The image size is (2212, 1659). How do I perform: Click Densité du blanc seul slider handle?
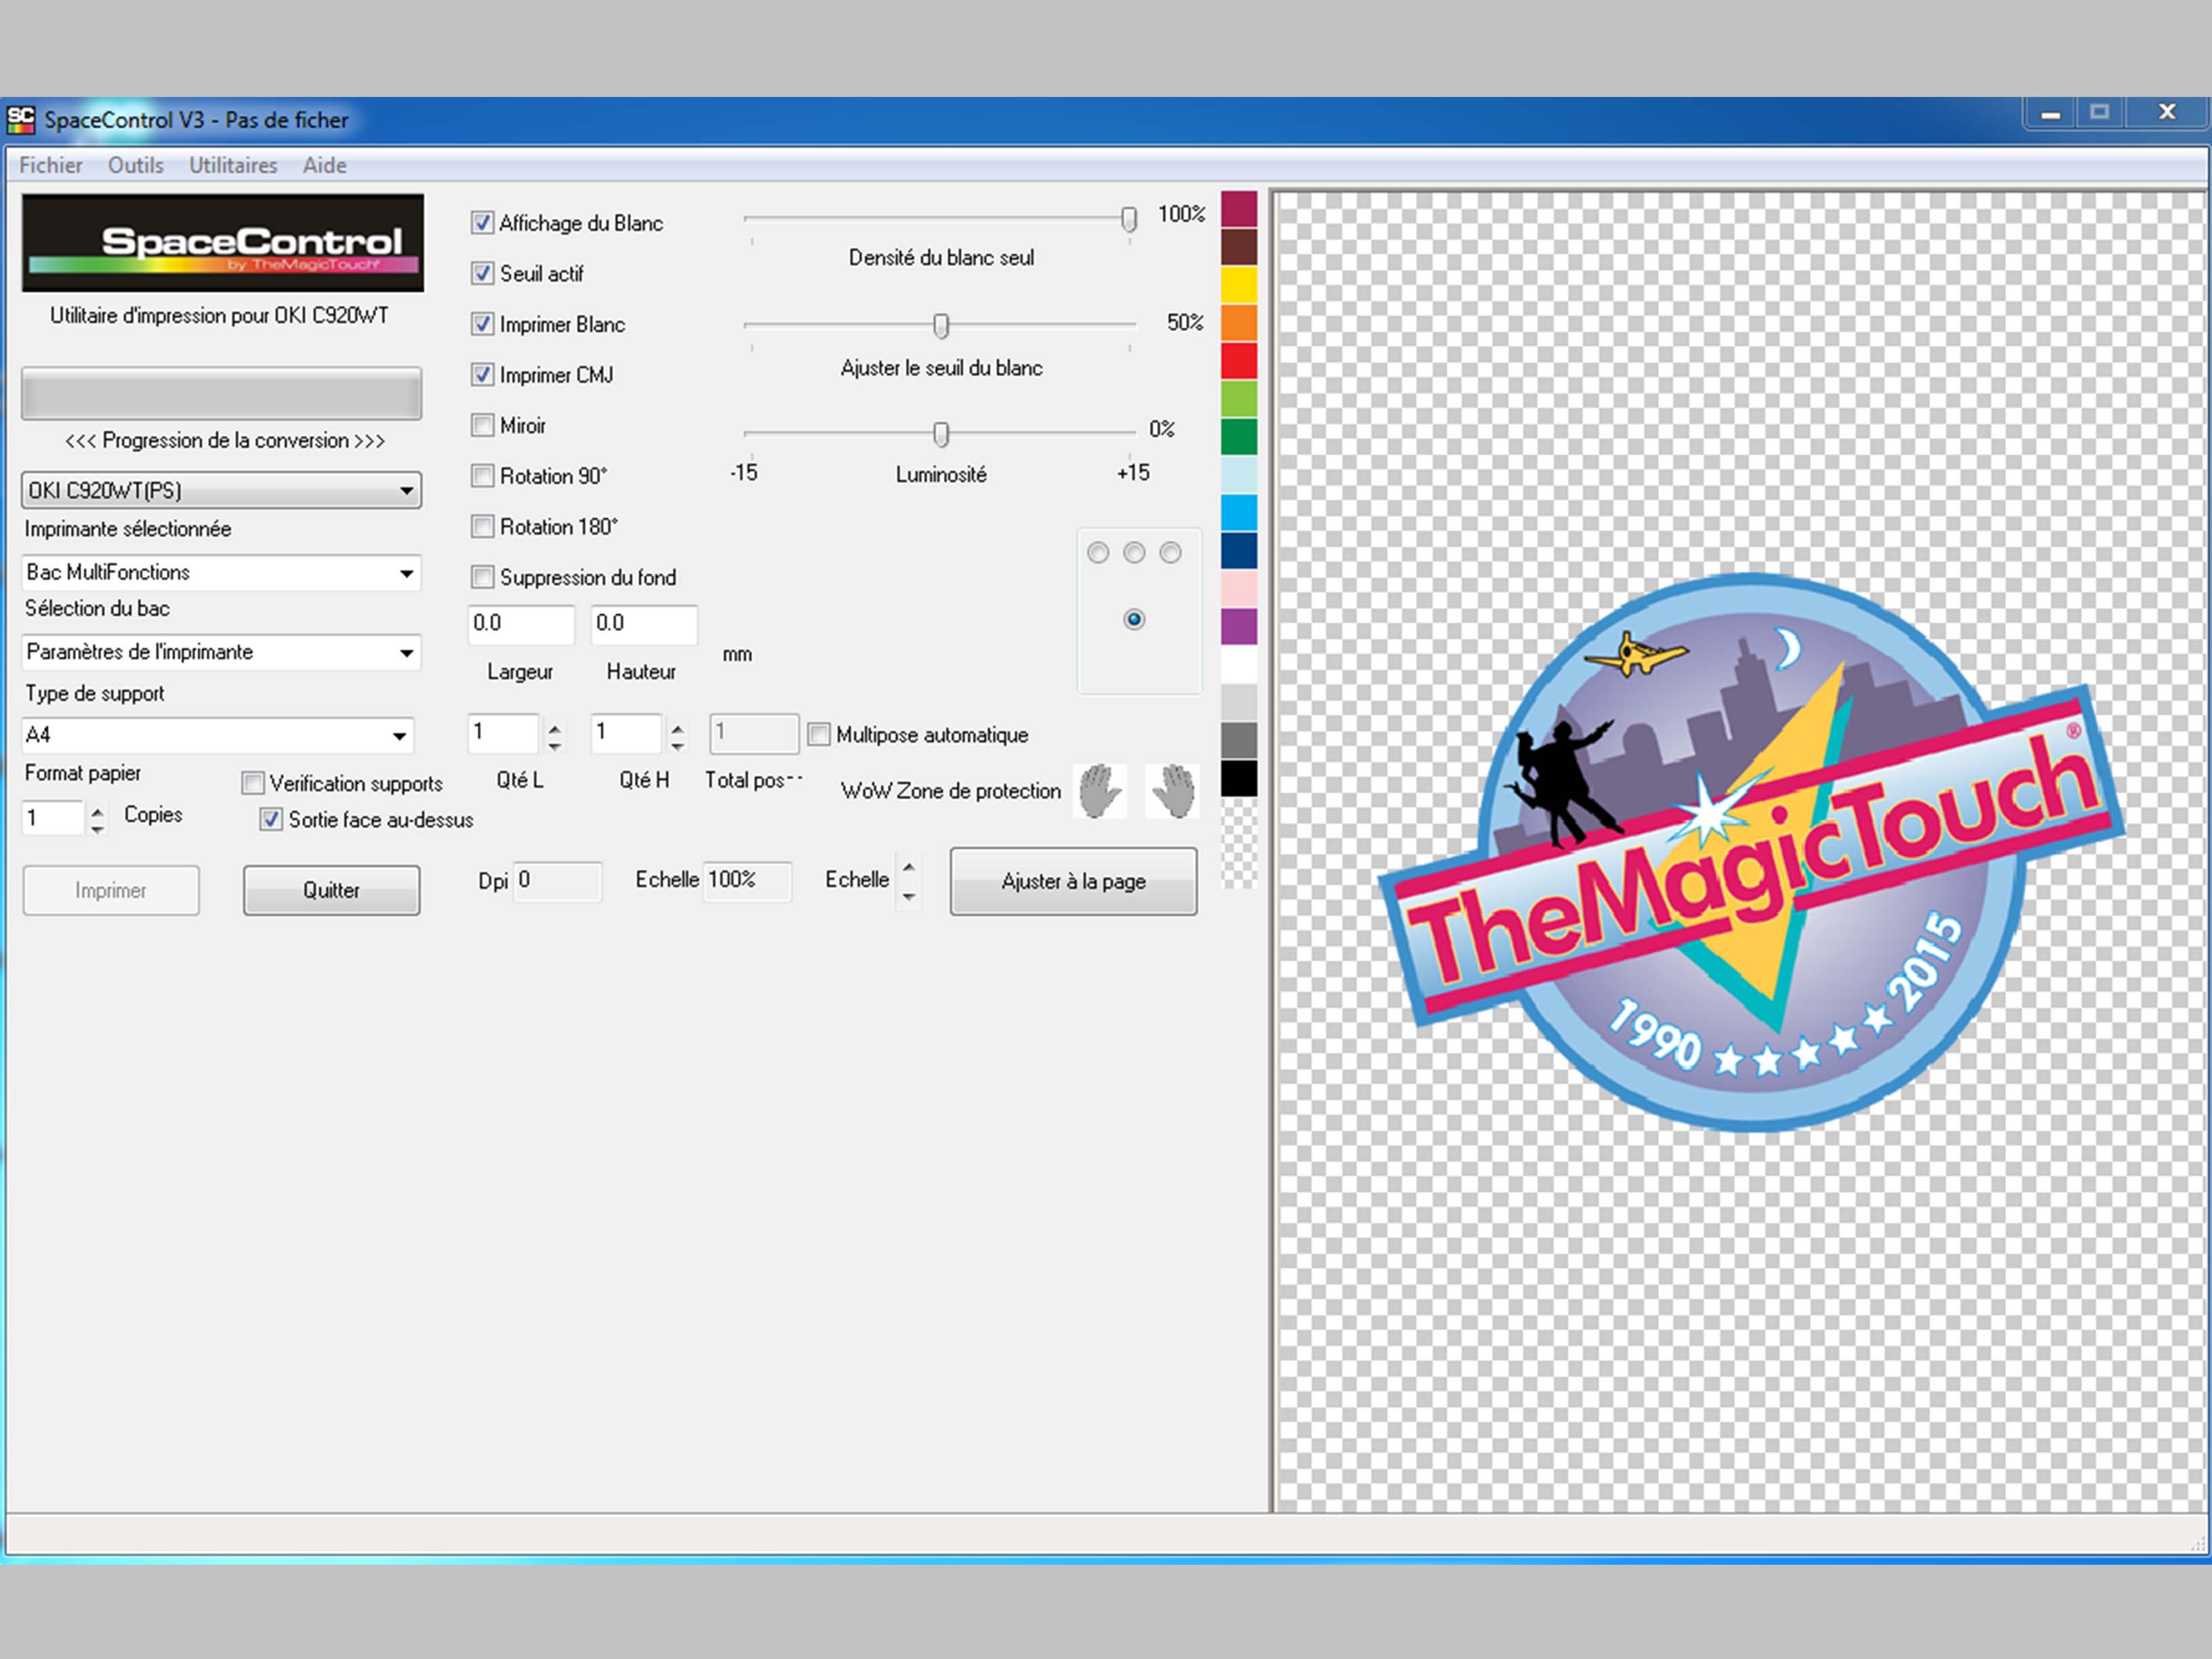(1129, 219)
